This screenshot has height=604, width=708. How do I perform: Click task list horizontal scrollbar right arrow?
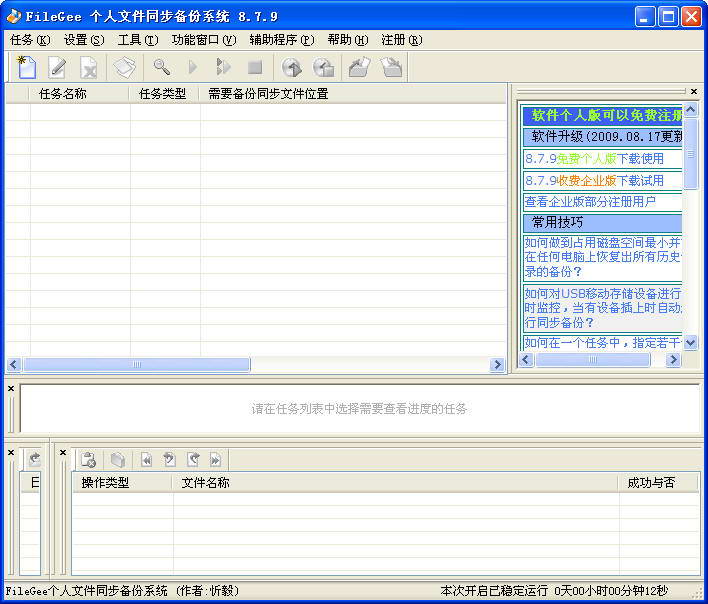click(497, 365)
